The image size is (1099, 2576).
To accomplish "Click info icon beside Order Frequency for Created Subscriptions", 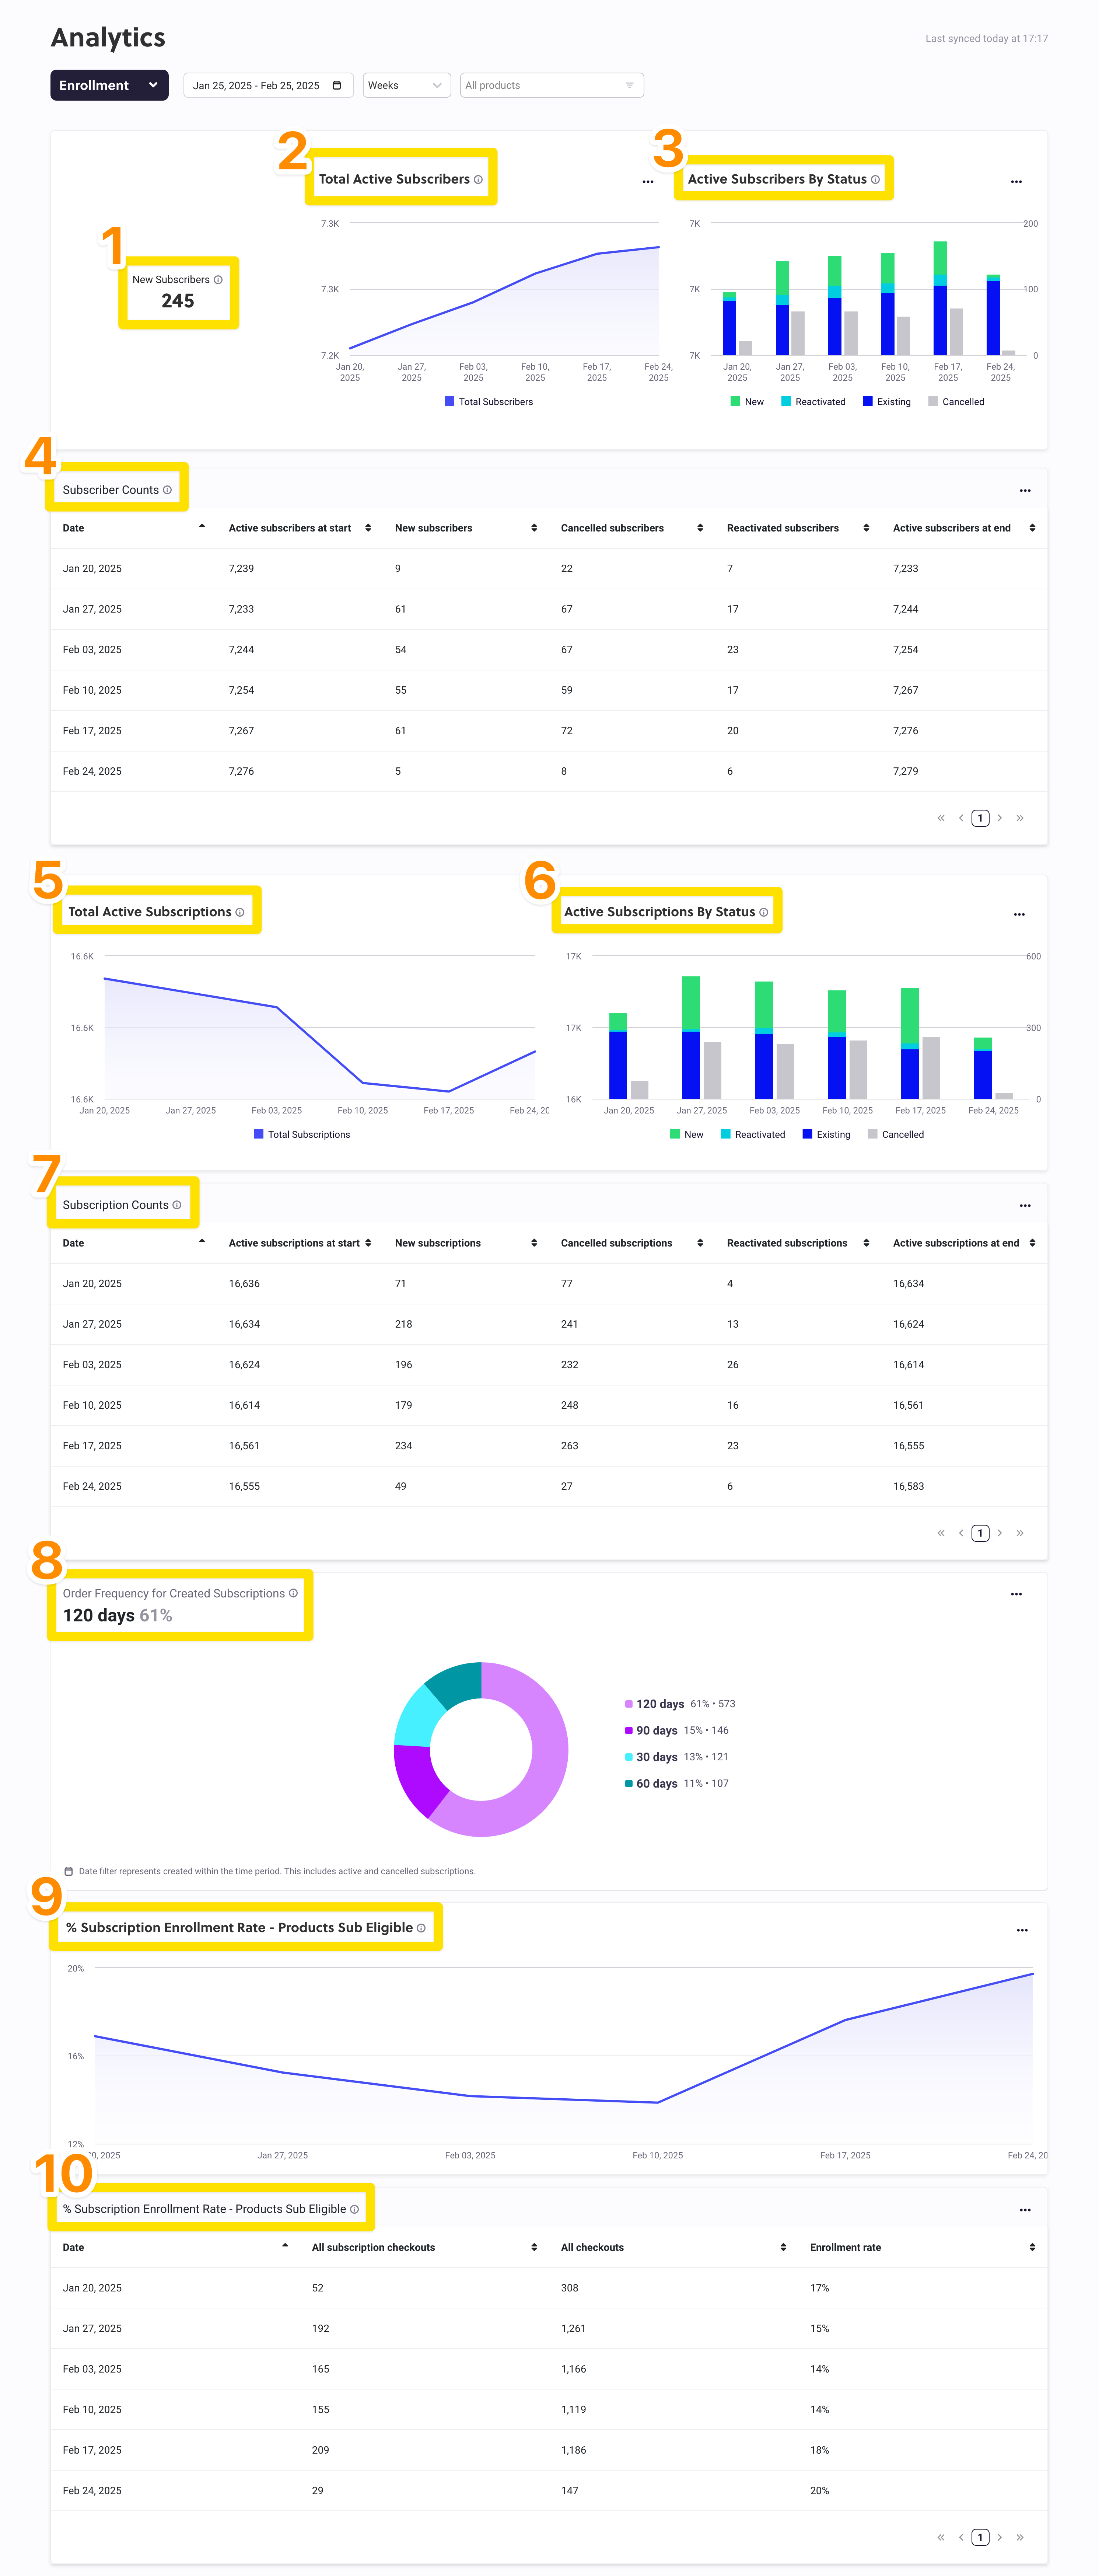I will 293,1593.
